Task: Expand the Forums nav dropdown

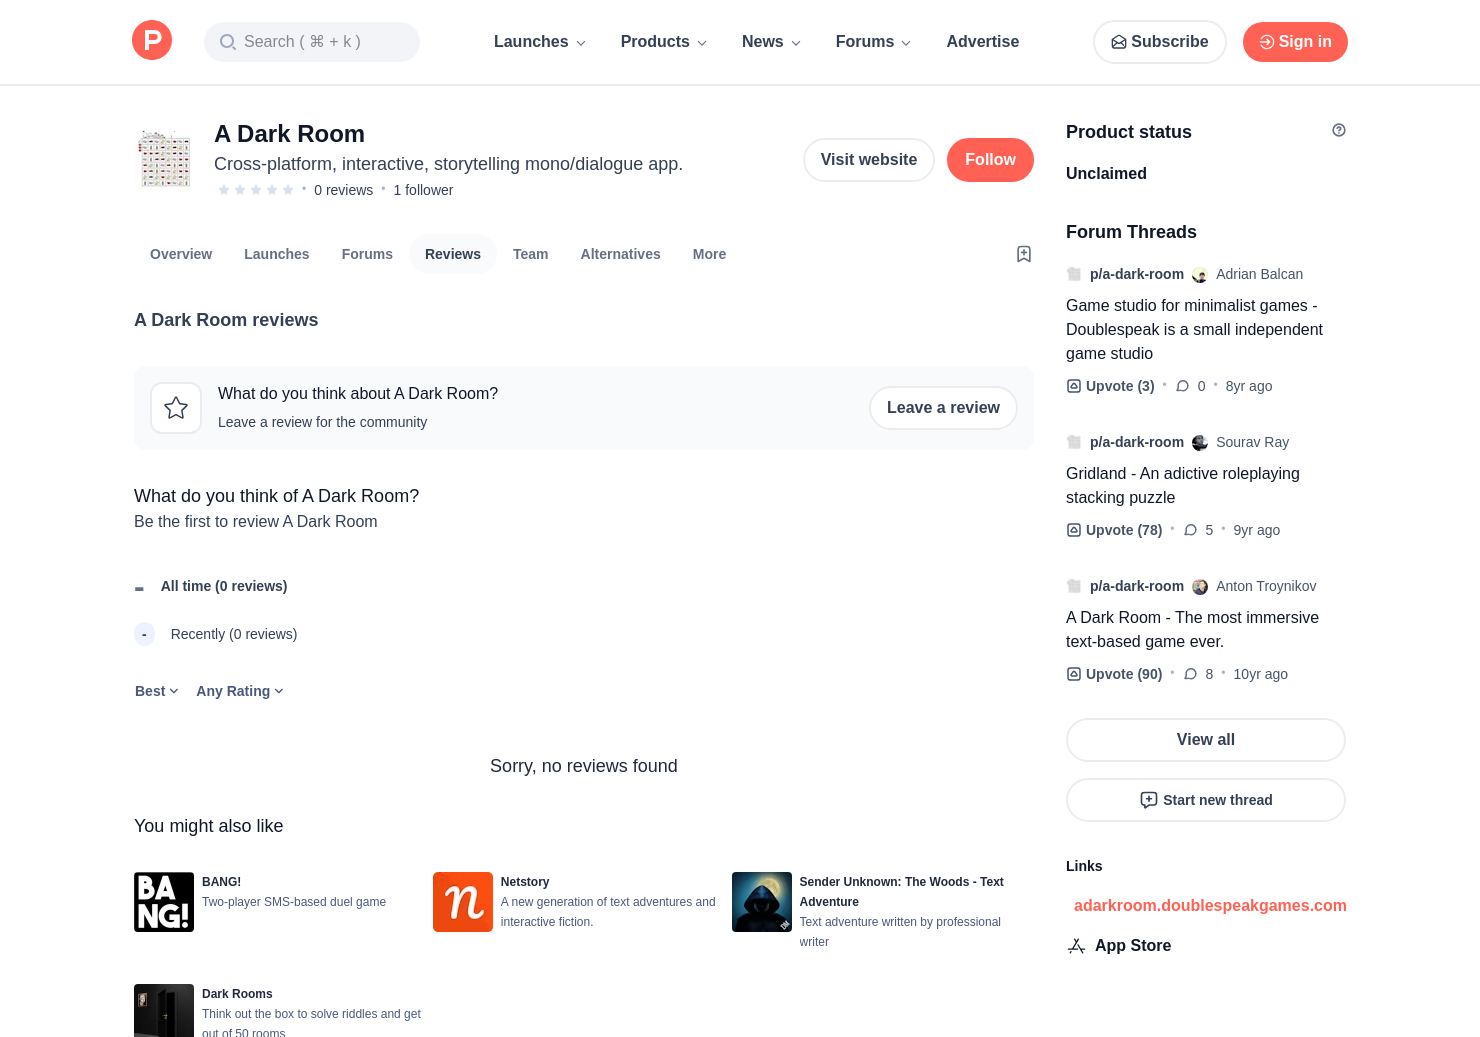Action: tap(873, 42)
